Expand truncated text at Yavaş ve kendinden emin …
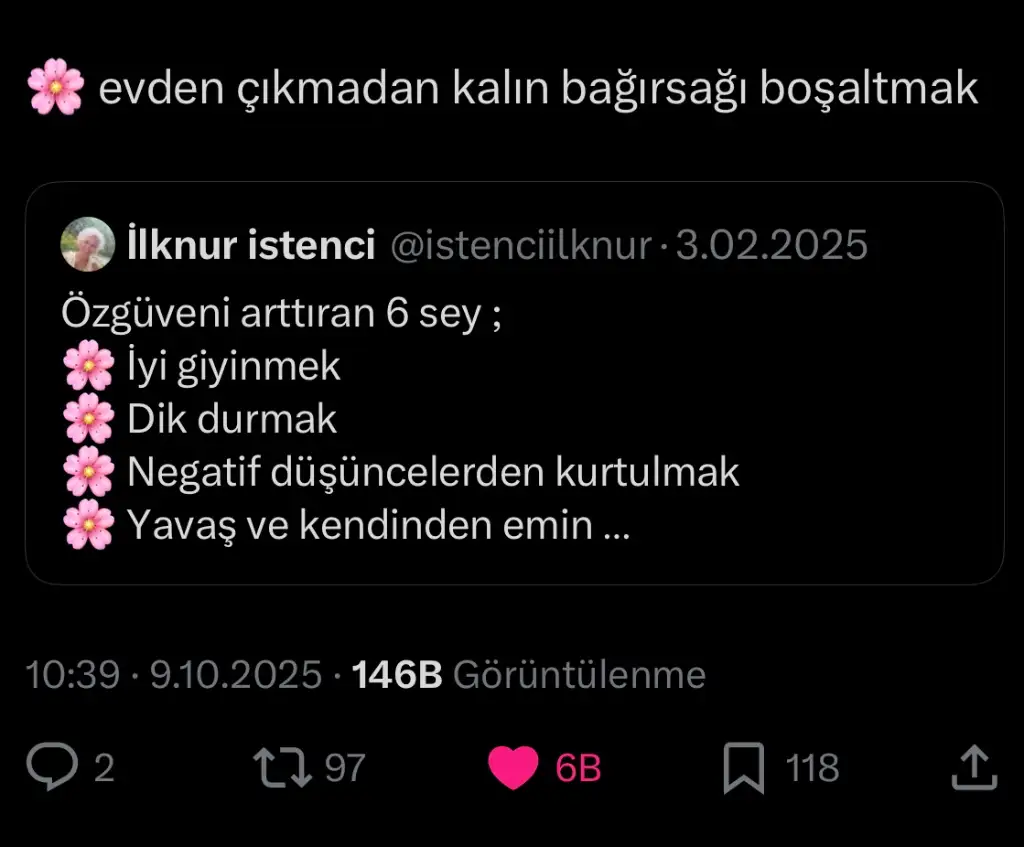The width and height of the screenshot is (1024, 847). click(379, 524)
